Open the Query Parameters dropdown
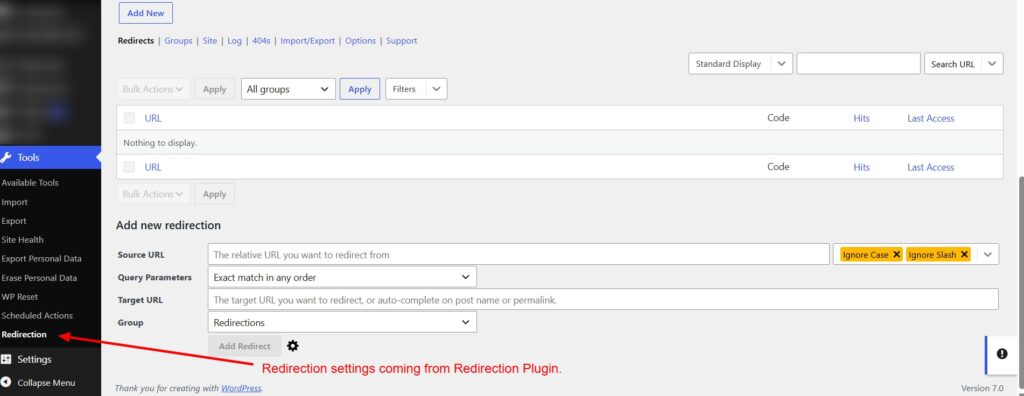 (342, 277)
